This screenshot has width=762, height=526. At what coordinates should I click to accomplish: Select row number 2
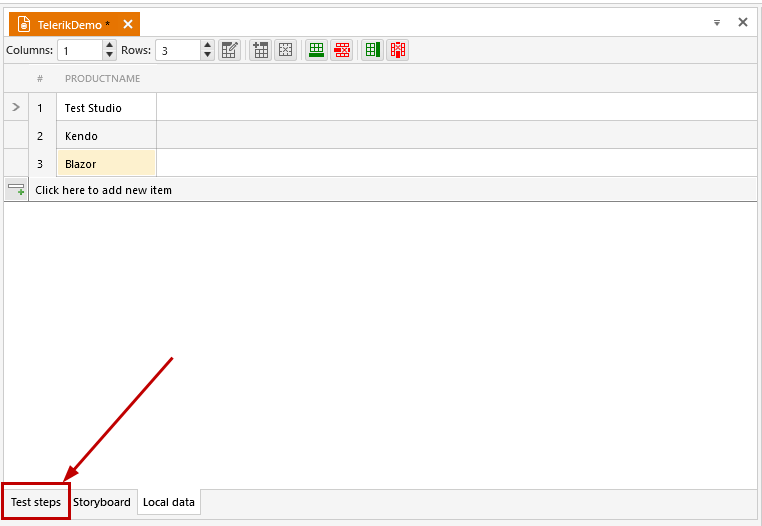point(40,136)
